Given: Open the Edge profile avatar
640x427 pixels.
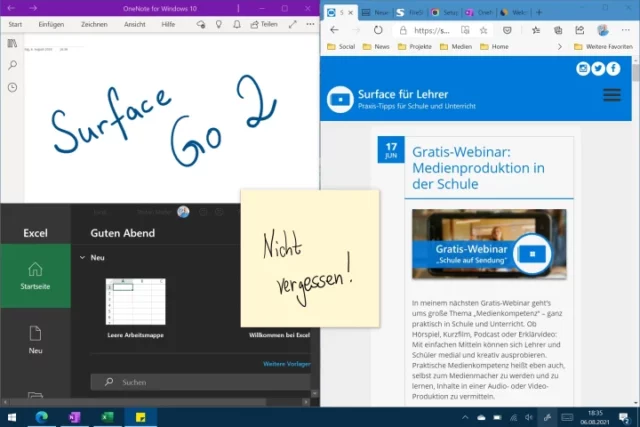Looking at the screenshot, I should (x=602, y=30).
